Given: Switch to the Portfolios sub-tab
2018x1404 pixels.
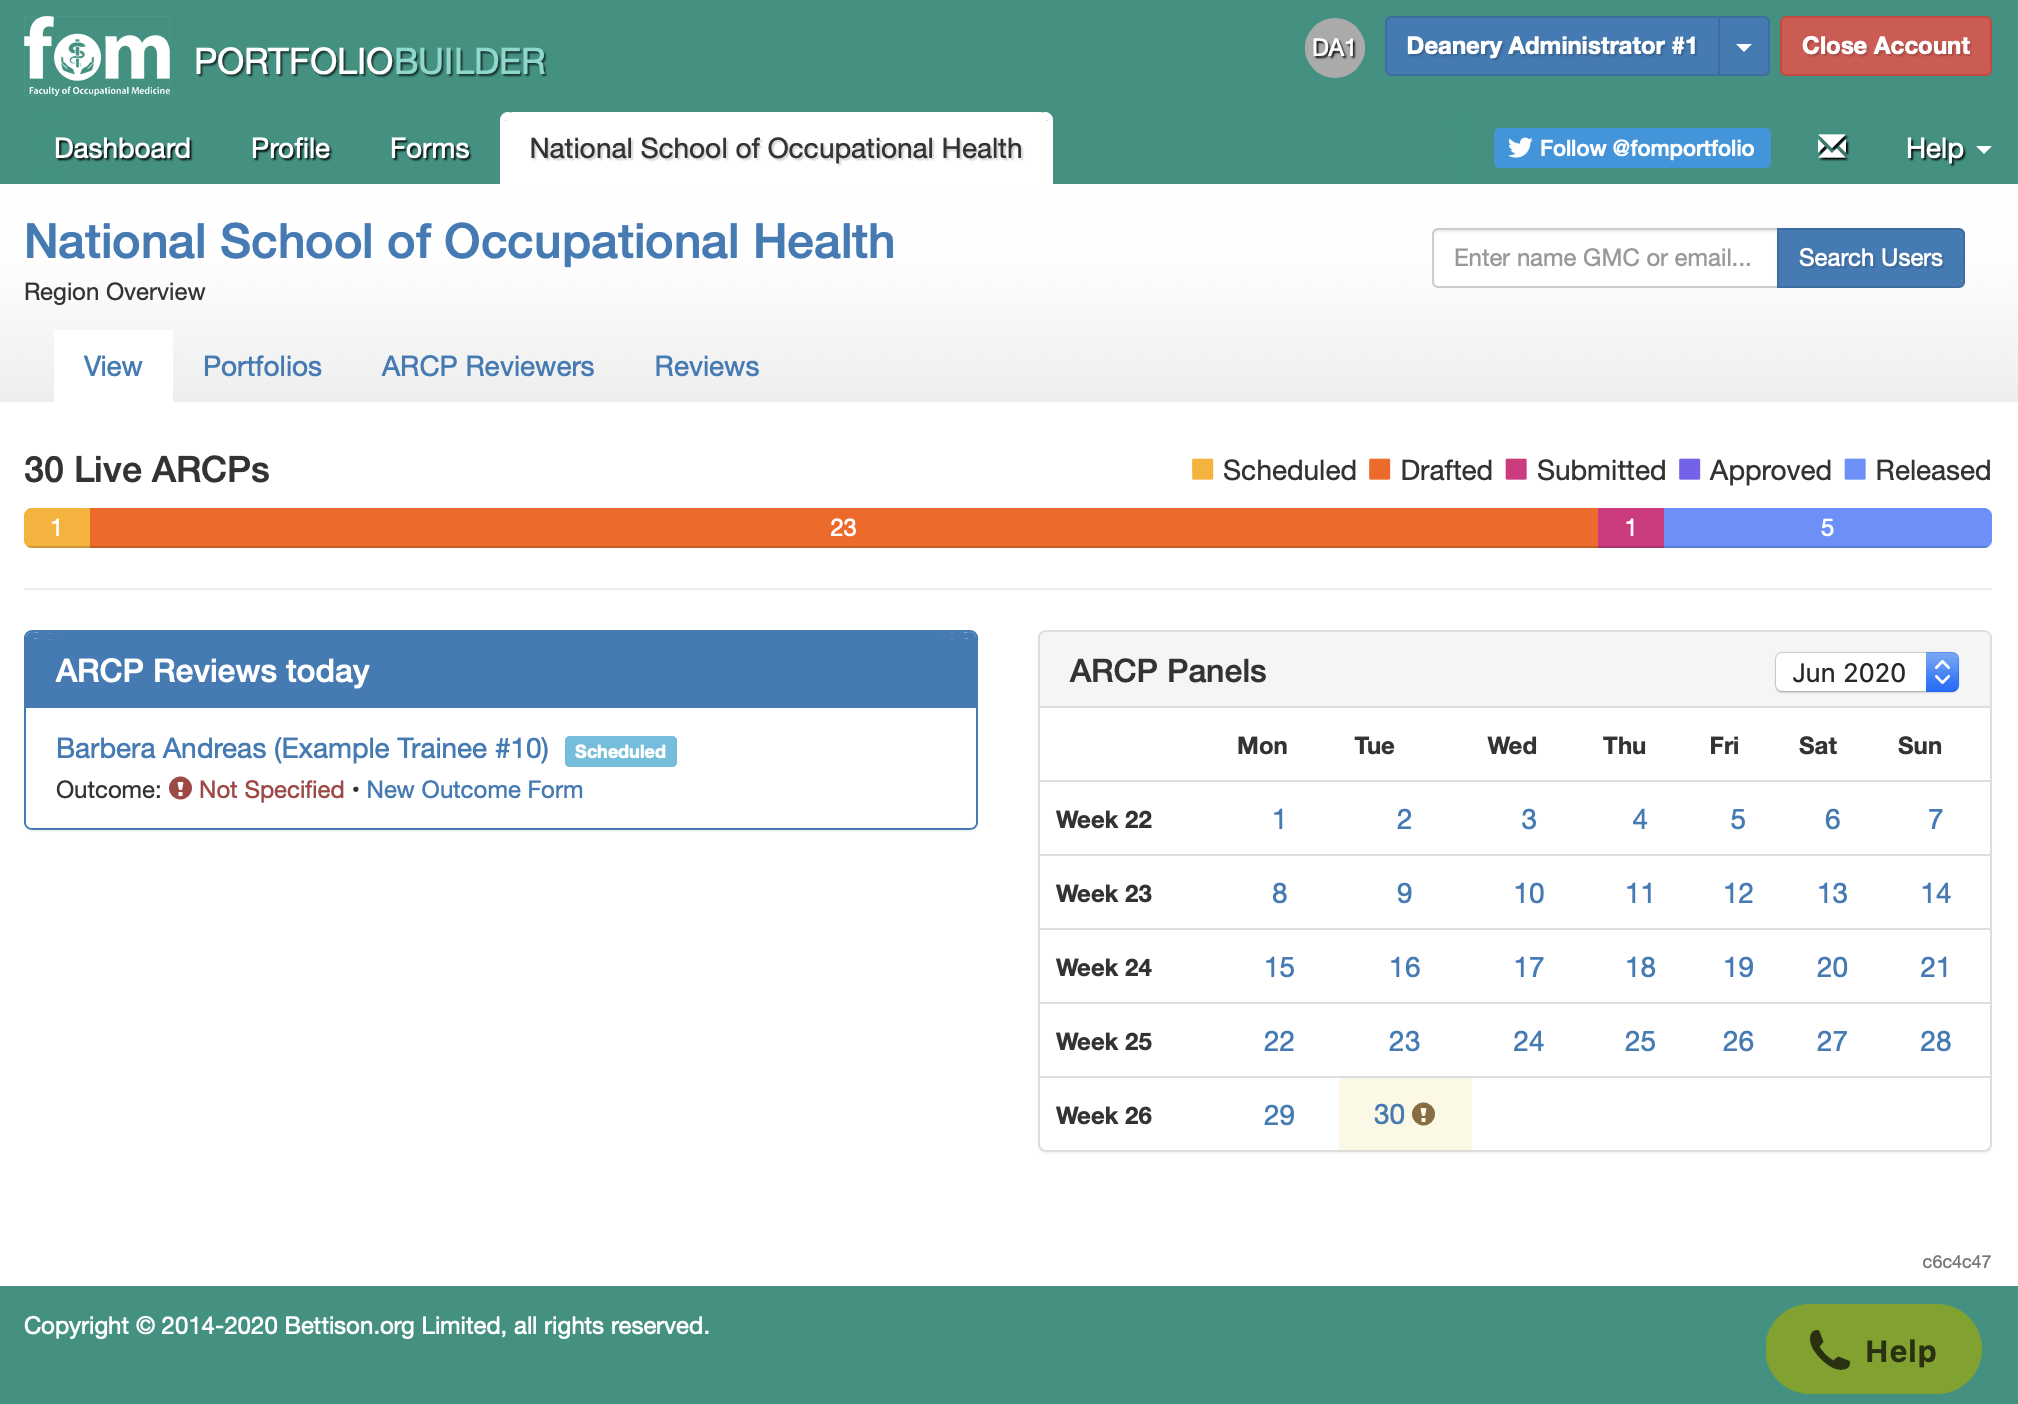Looking at the screenshot, I should pyautogui.click(x=262, y=366).
